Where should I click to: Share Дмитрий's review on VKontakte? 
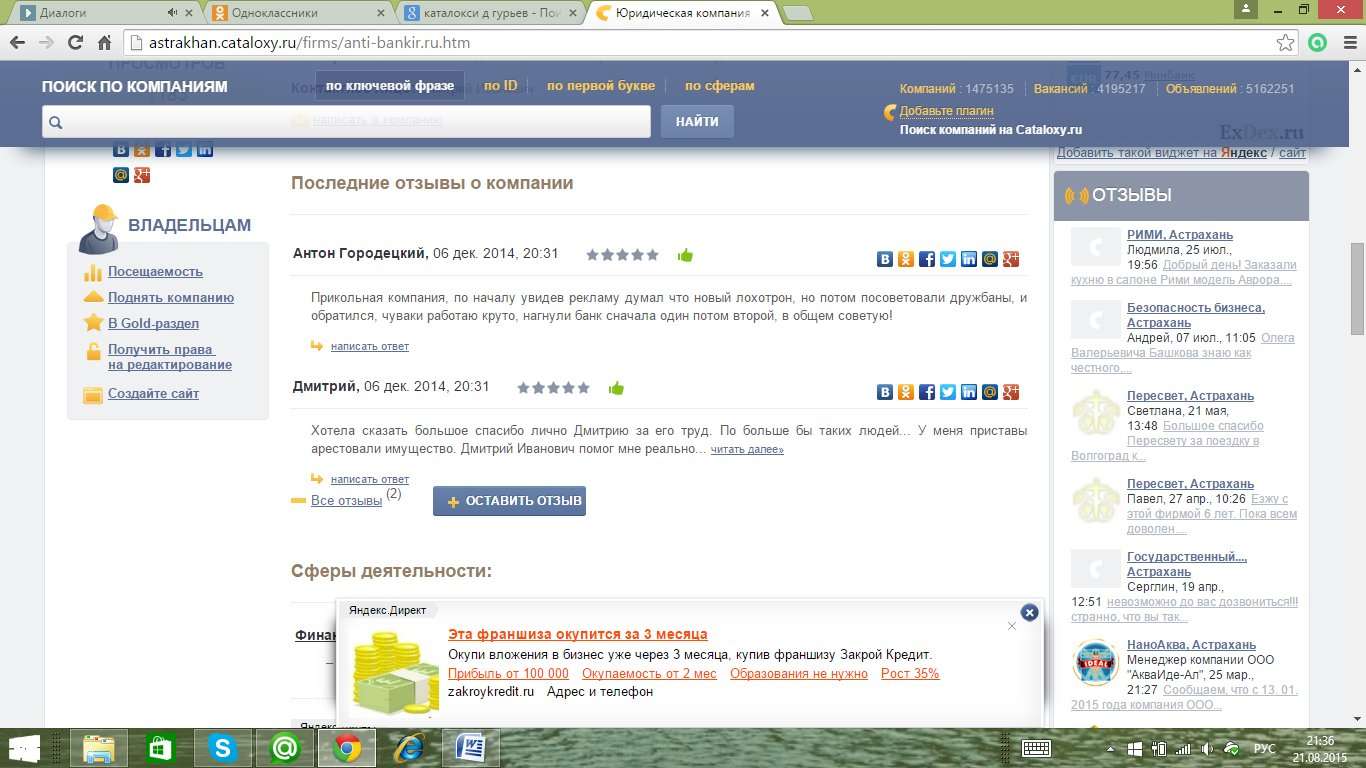885,392
